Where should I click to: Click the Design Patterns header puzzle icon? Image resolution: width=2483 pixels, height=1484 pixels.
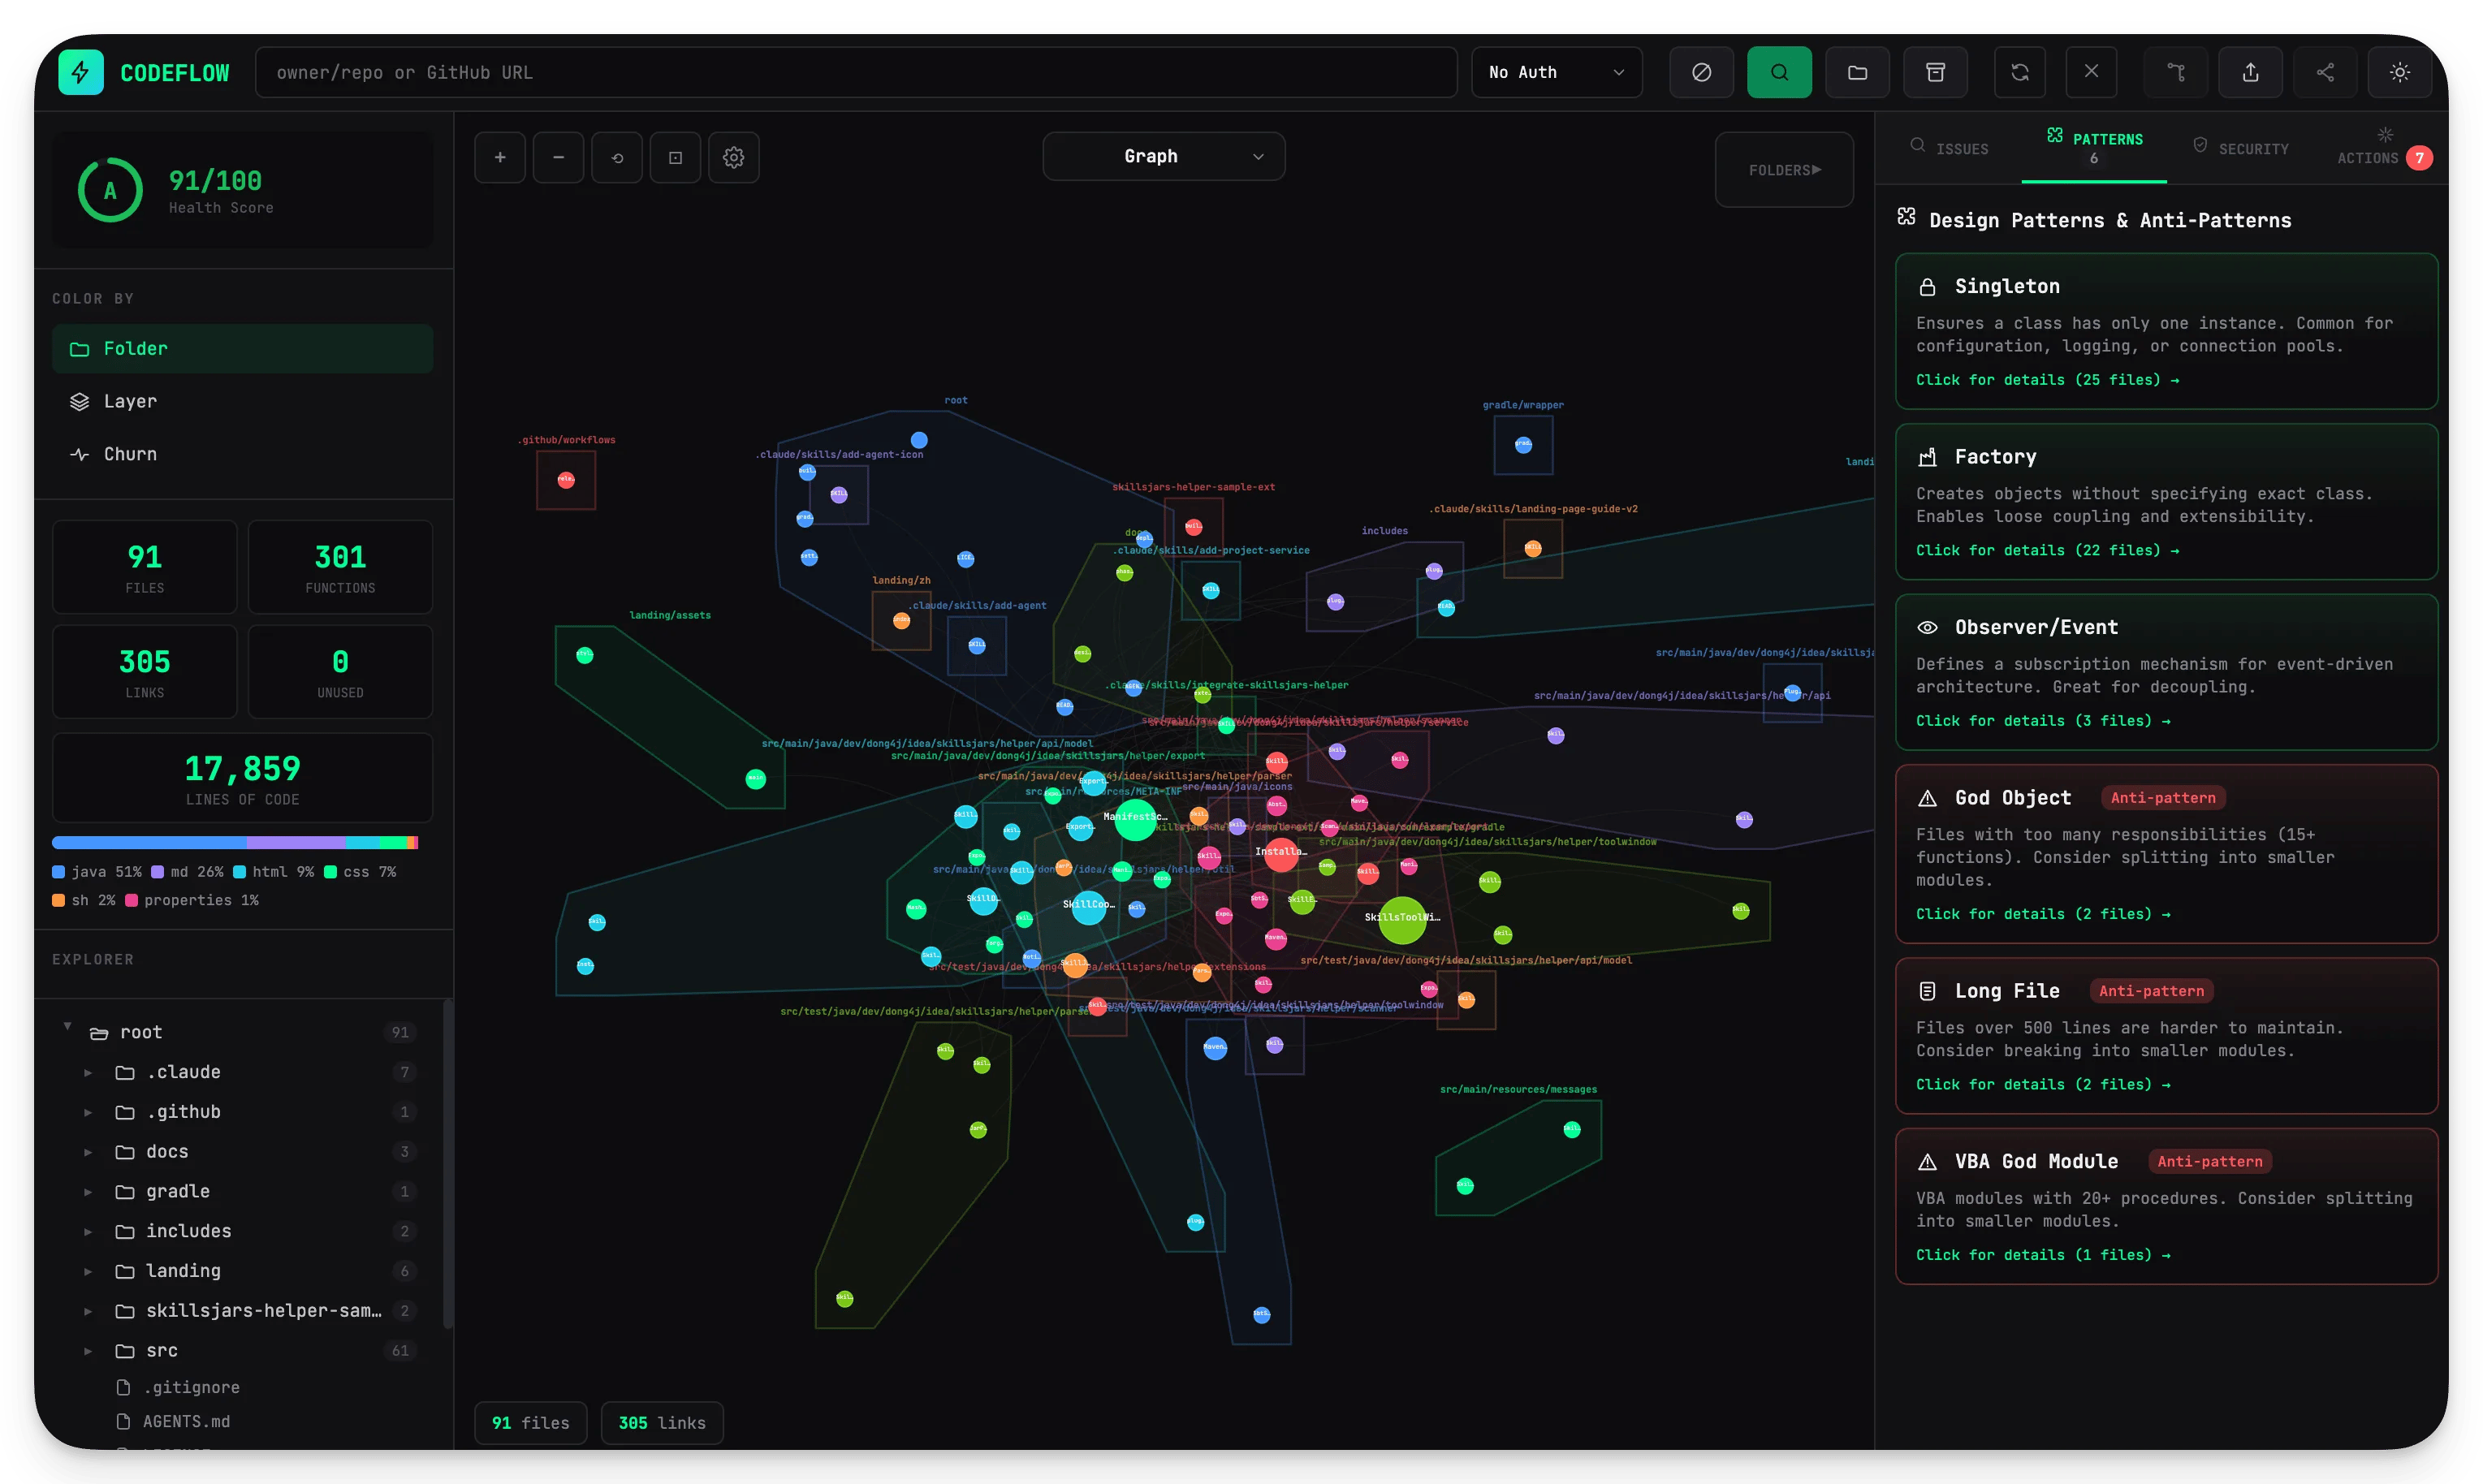[x=1906, y=216]
